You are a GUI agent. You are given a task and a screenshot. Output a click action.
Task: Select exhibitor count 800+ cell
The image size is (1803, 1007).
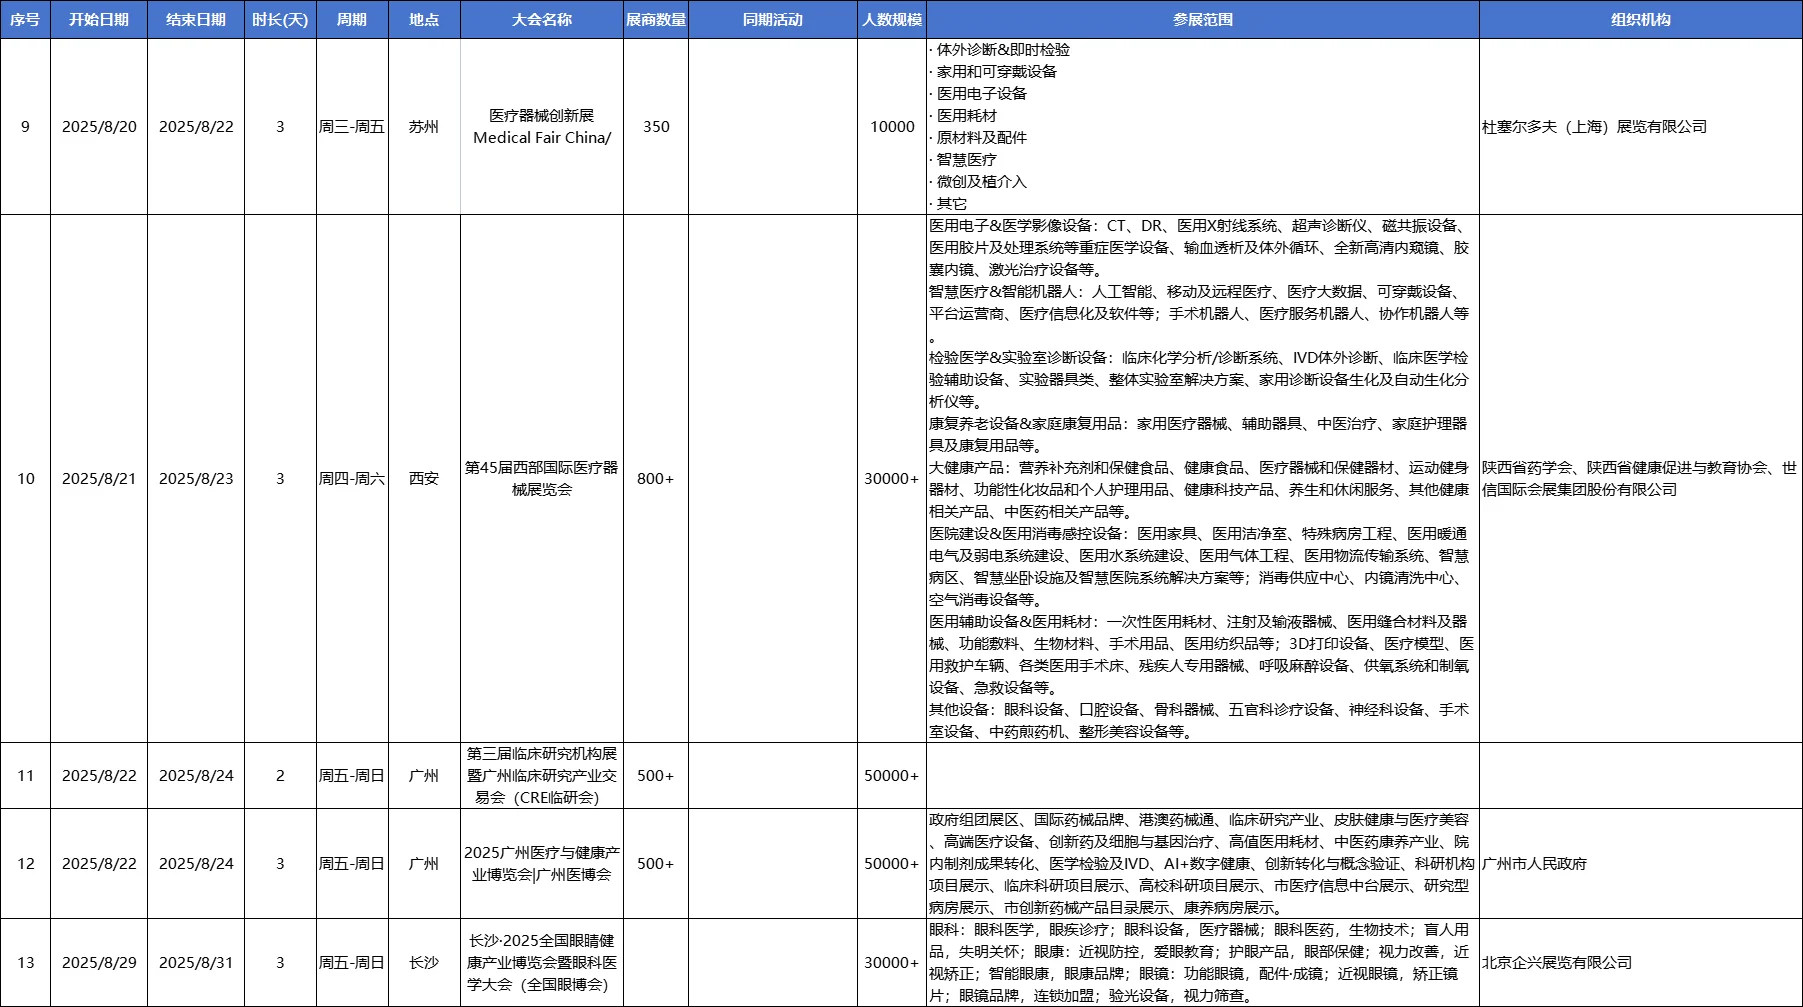click(656, 479)
